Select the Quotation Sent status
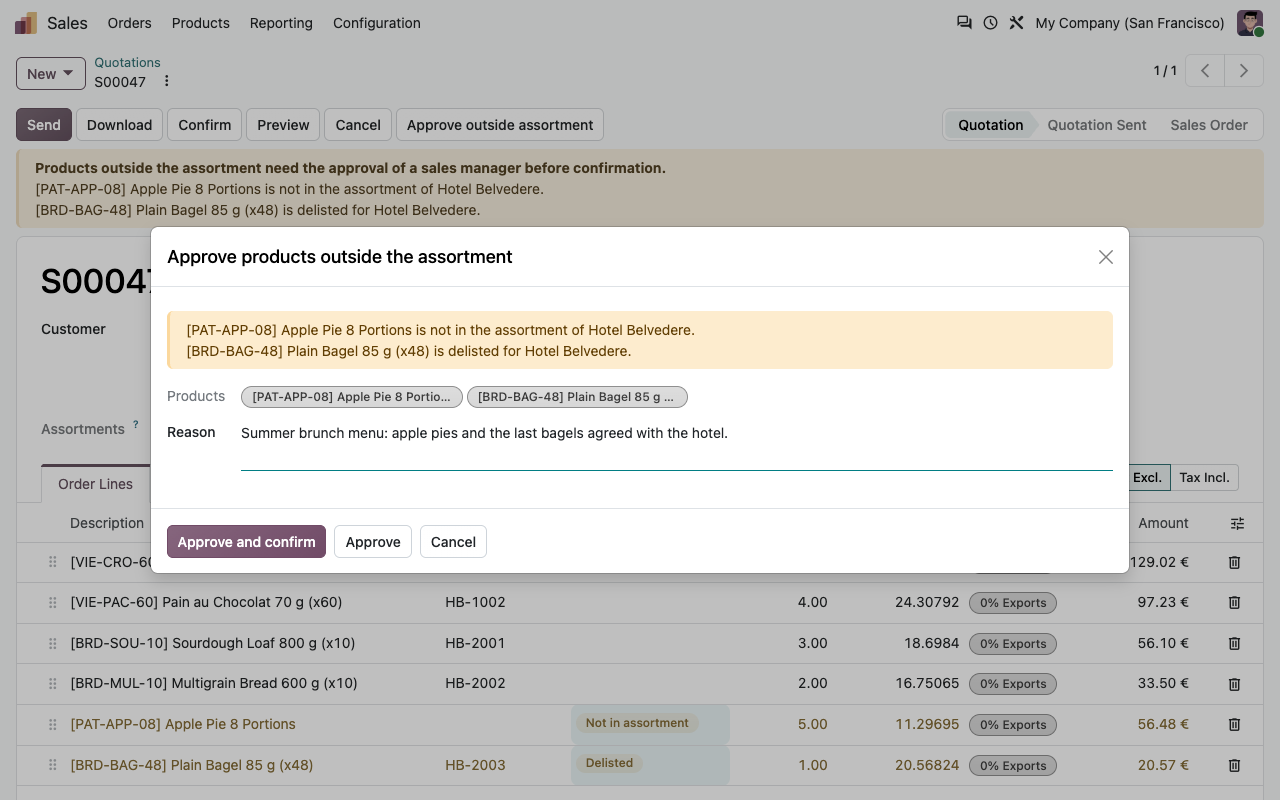 pos(1097,125)
